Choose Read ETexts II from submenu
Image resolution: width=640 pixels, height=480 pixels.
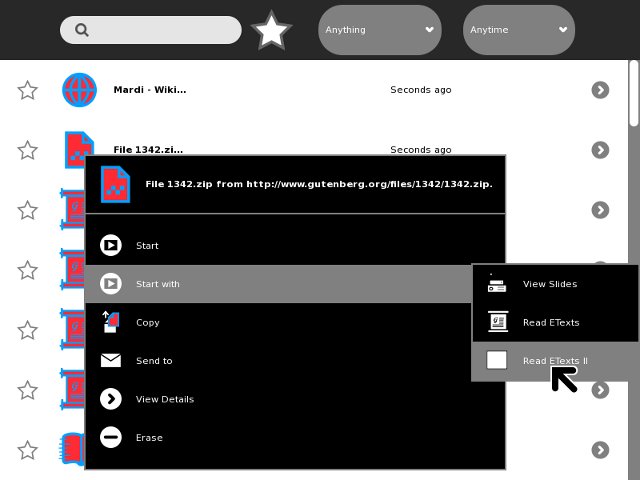tap(554, 361)
